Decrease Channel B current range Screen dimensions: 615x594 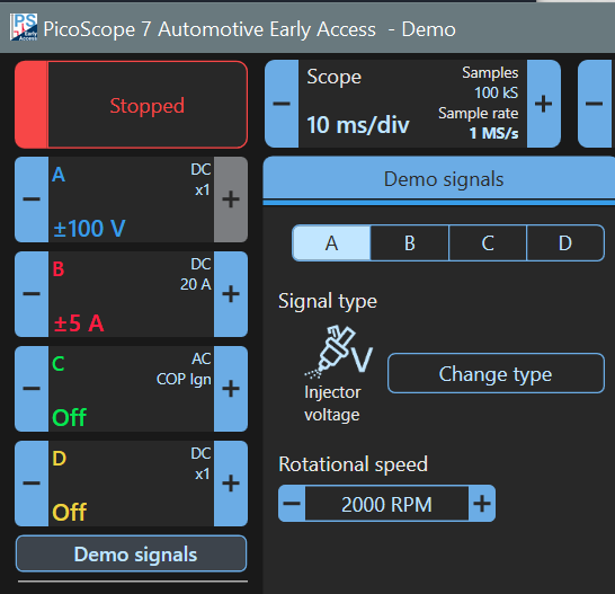[x=31, y=294]
